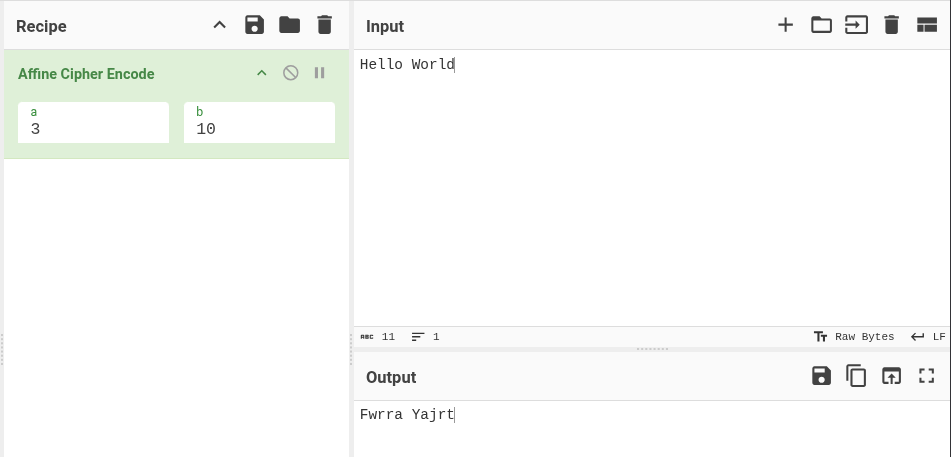The image size is (951, 457).
Task: Load a recipe via folder icon
Action: pos(289,25)
